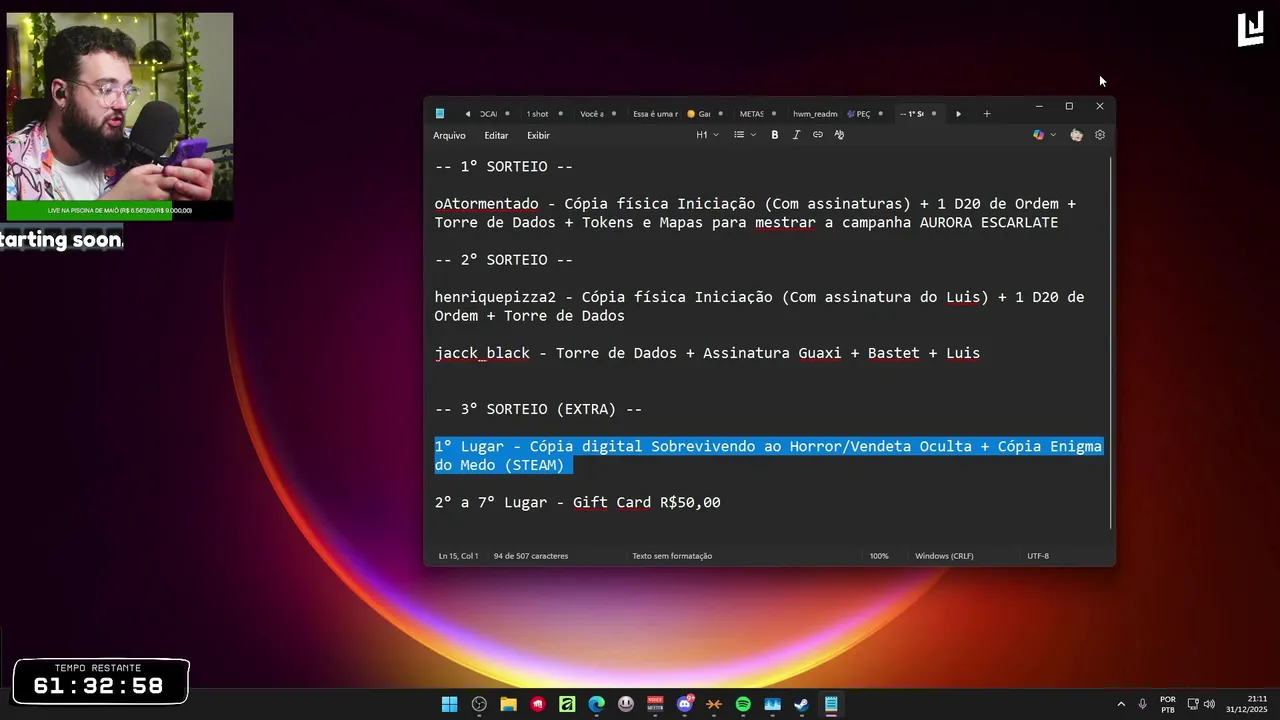Open the green 'A' app on taskbar
This screenshot has width=1280, height=720.
click(x=567, y=704)
